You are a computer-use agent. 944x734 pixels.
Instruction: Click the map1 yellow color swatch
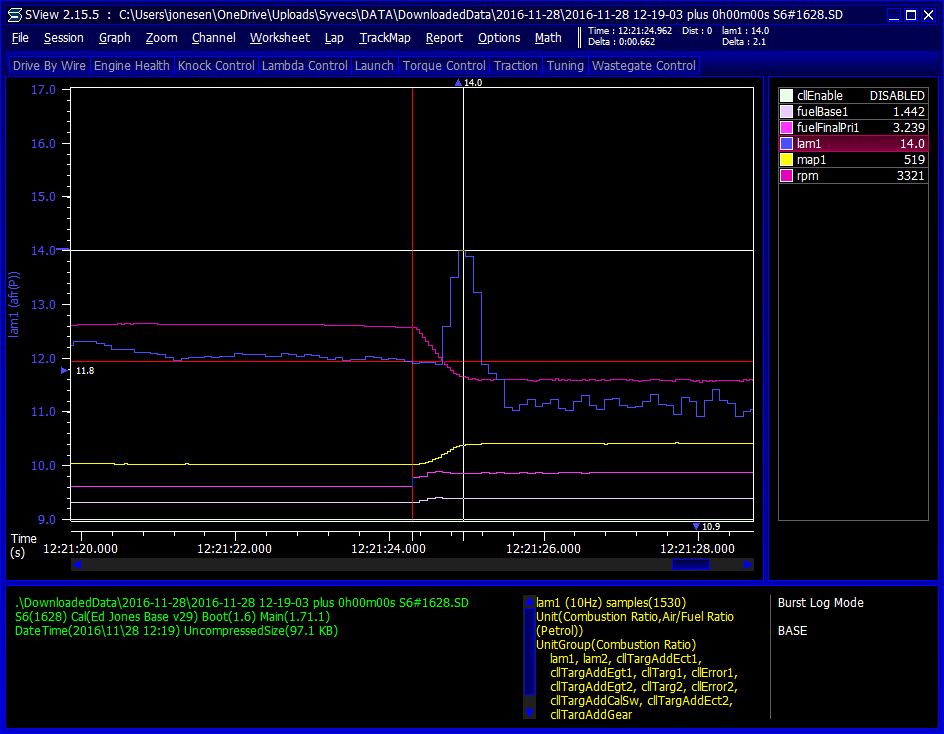787,160
